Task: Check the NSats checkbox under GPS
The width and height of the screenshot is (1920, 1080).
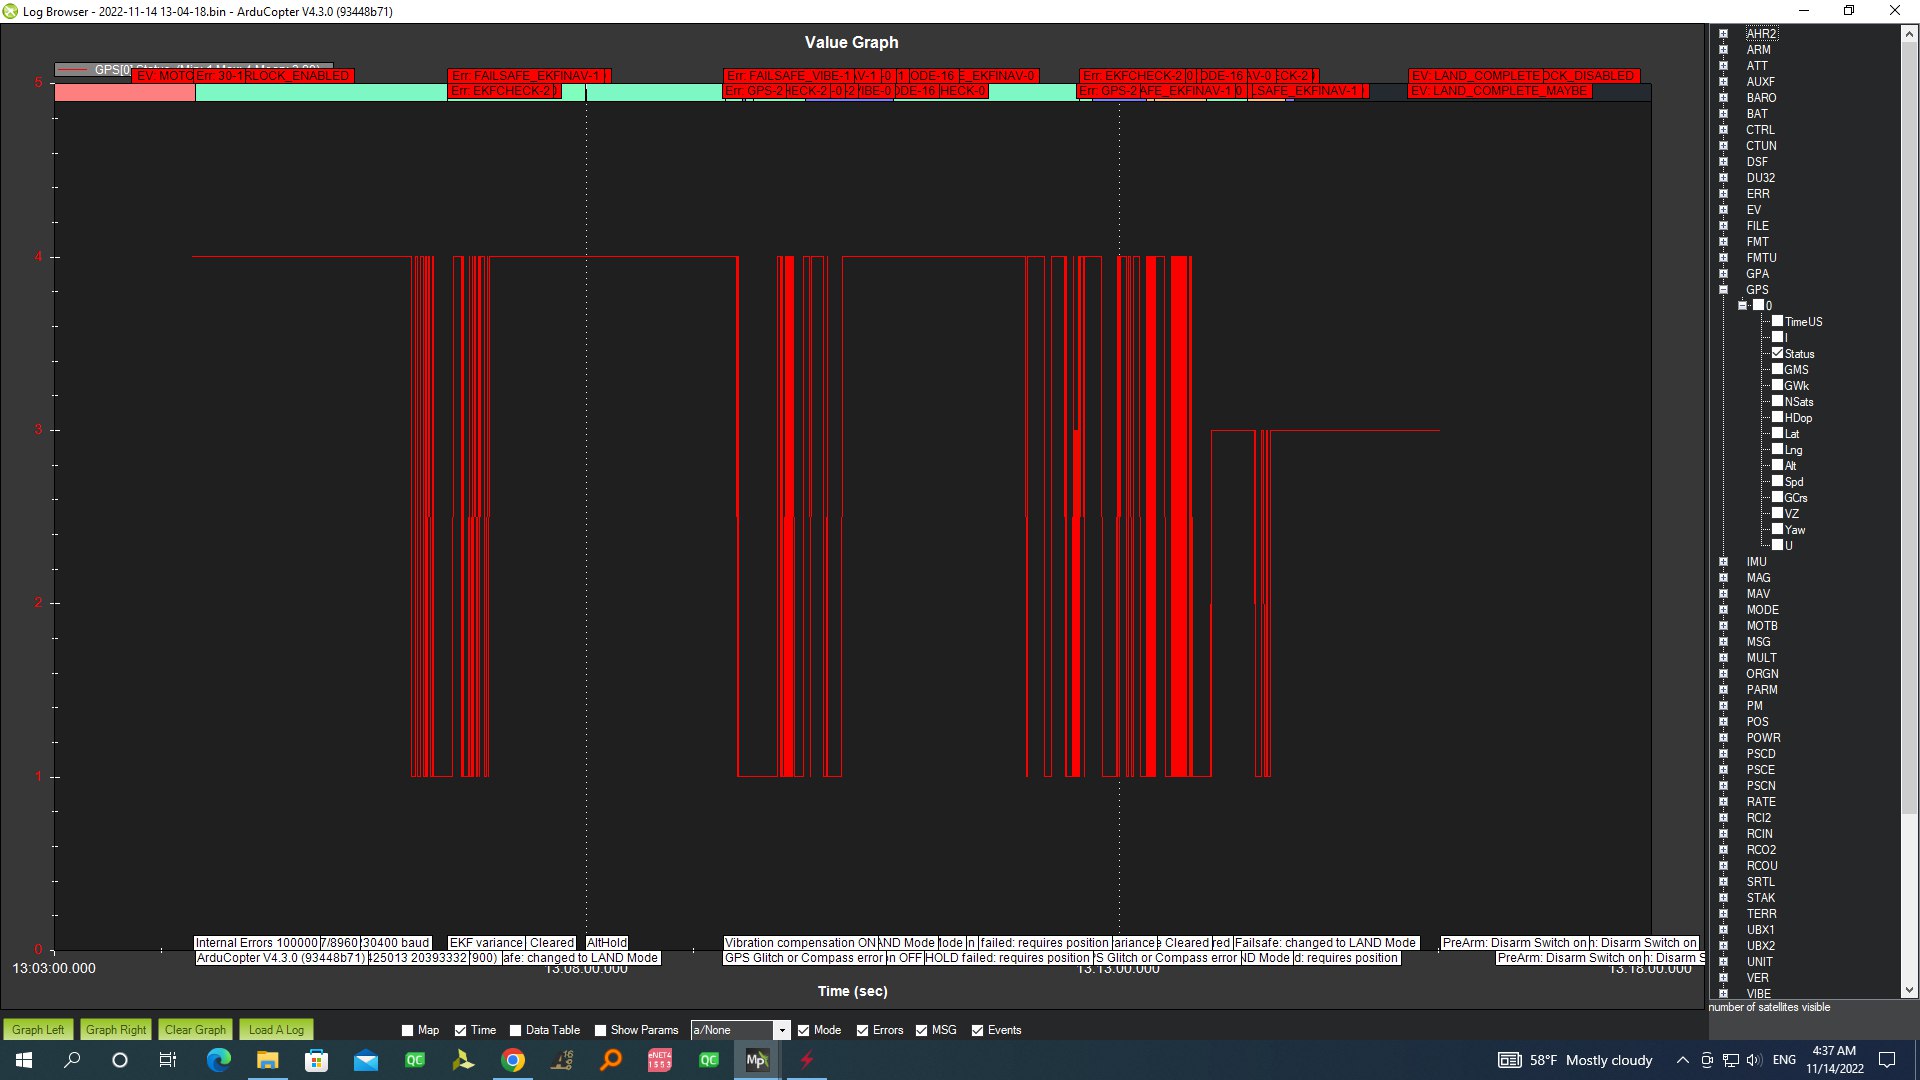Action: click(1777, 402)
